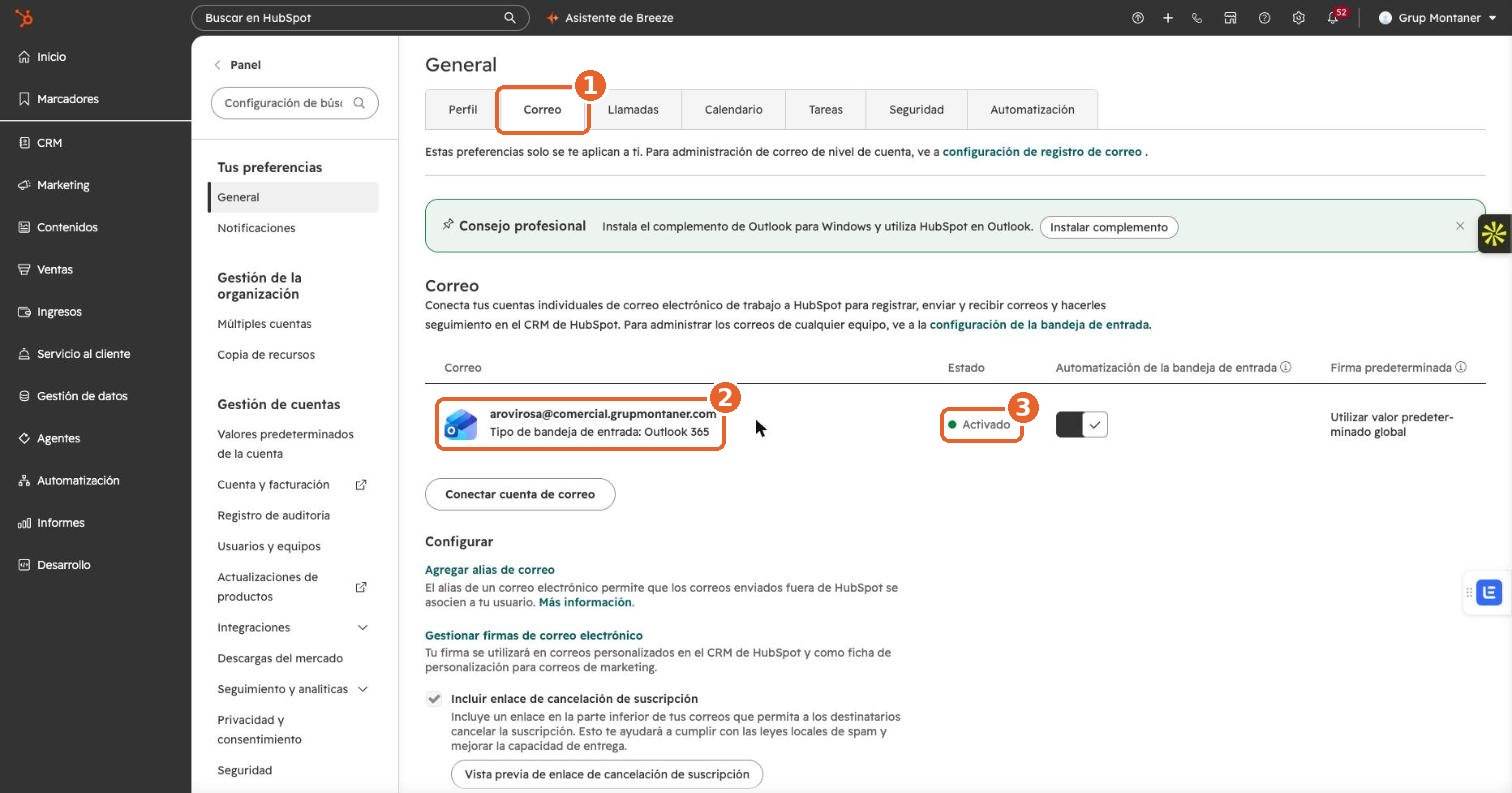Open Usuarios y equipos
Image resolution: width=1512 pixels, height=793 pixels.
(x=269, y=547)
